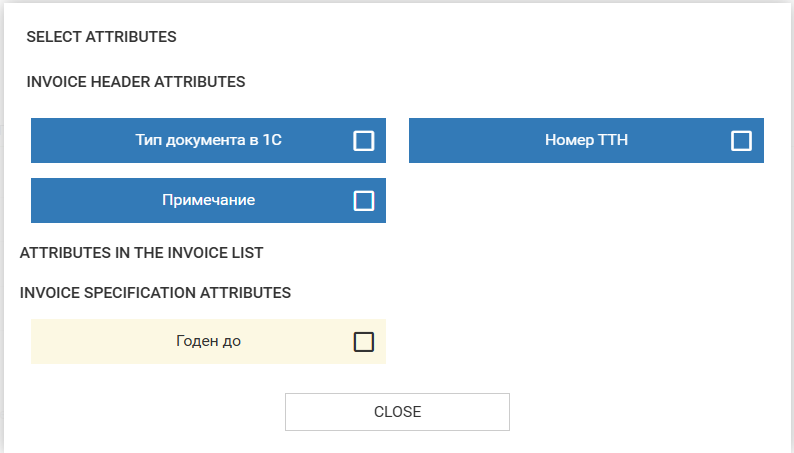
Task: Tick the Номер ТТН checkbox
Action: [x=741, y=141]
